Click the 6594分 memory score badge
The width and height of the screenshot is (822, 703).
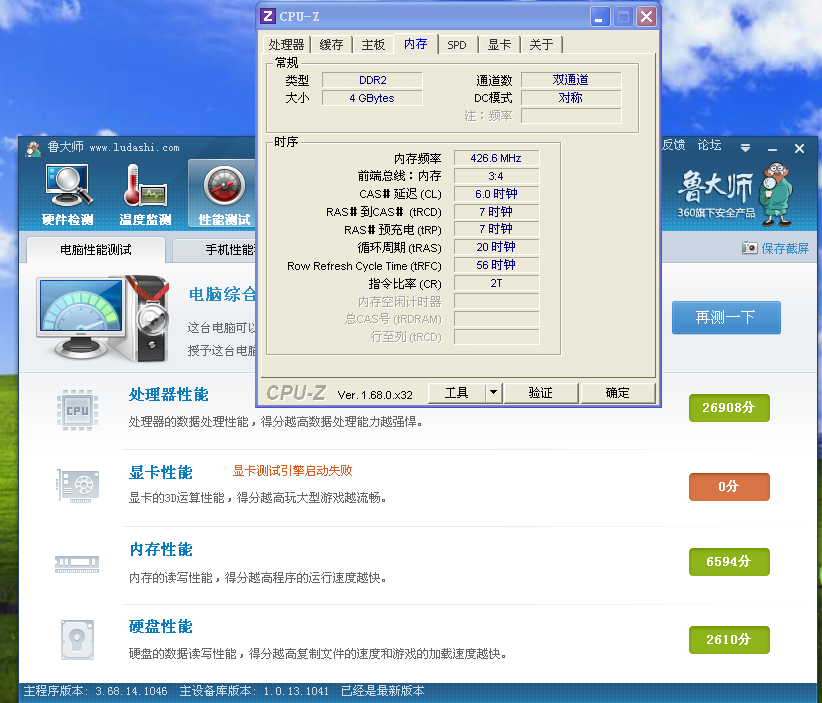click(729, 561)
